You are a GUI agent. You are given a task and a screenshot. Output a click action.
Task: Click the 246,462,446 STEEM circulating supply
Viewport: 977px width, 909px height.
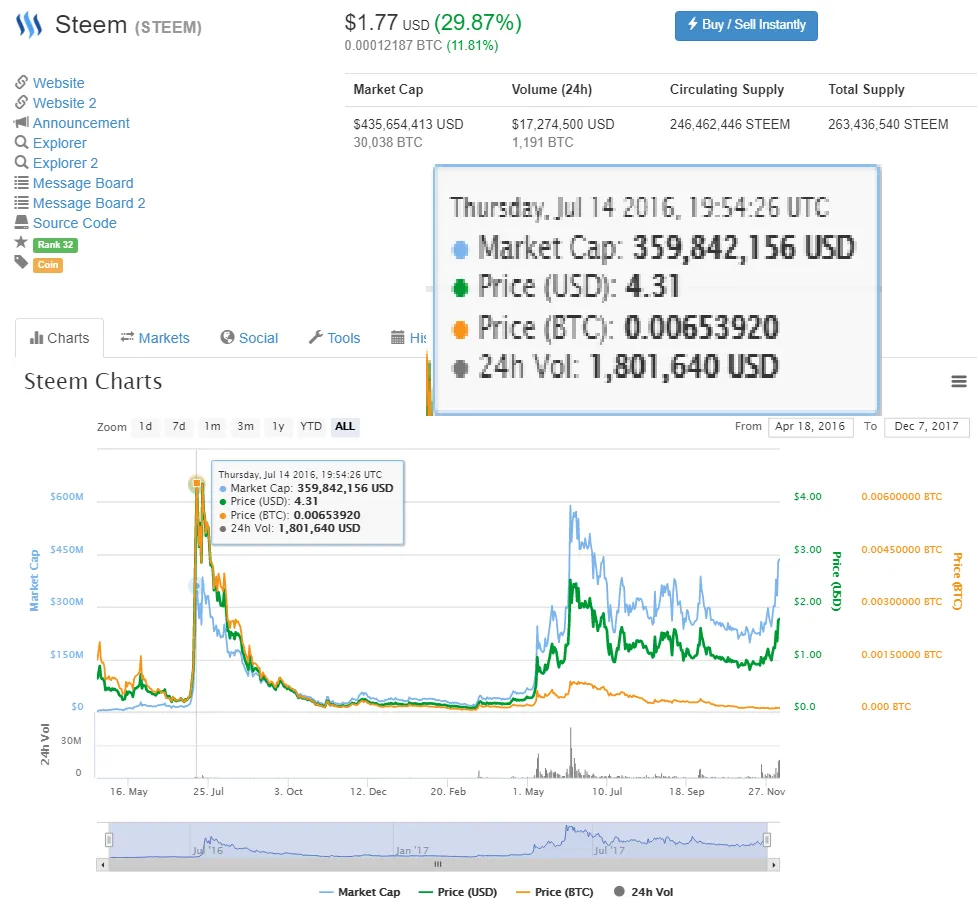click(730, 125)
